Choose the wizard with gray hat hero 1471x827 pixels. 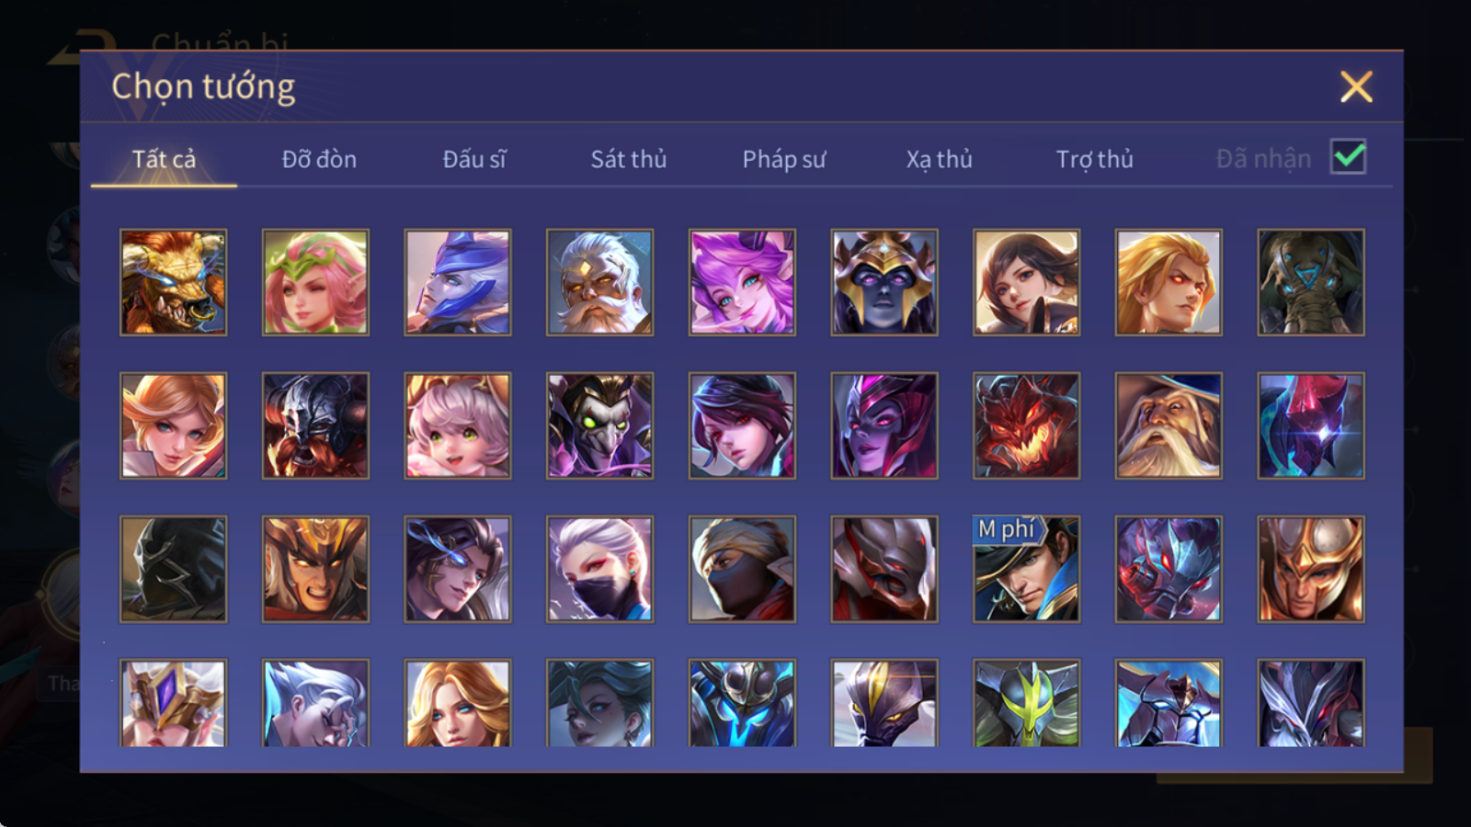(x=1168, y=426)
